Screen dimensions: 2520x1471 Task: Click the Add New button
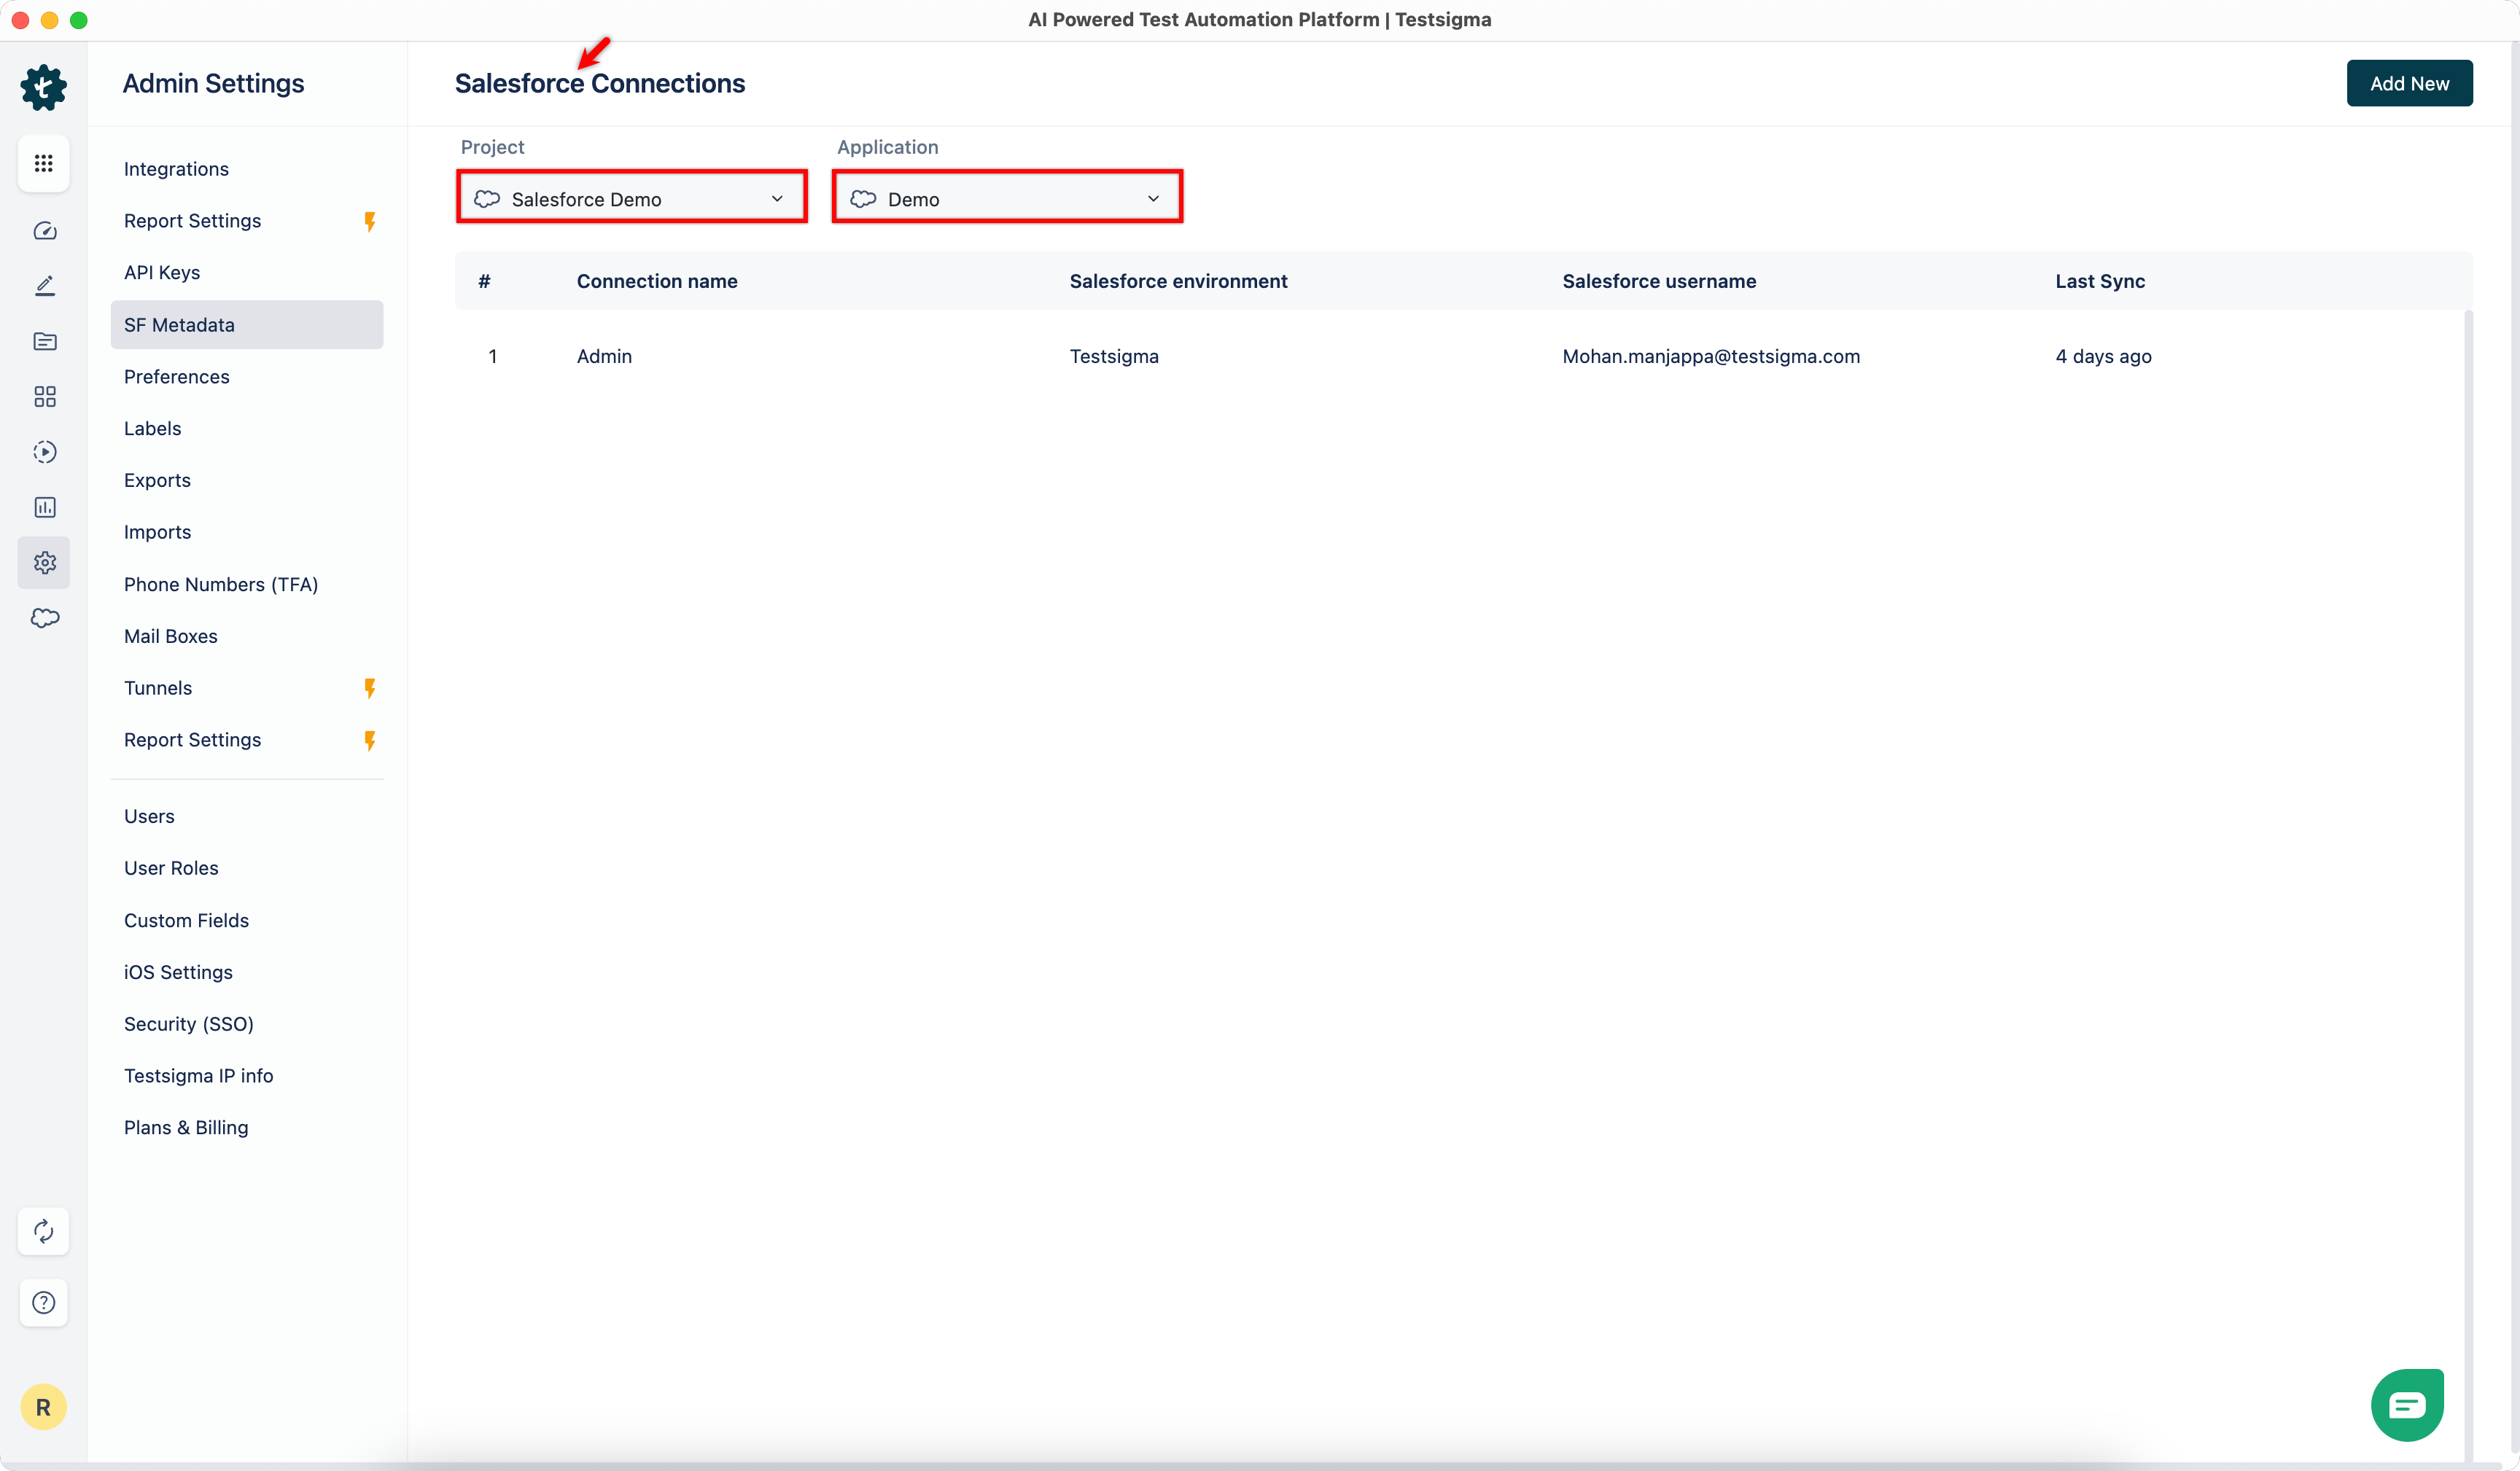(2409, 83)
